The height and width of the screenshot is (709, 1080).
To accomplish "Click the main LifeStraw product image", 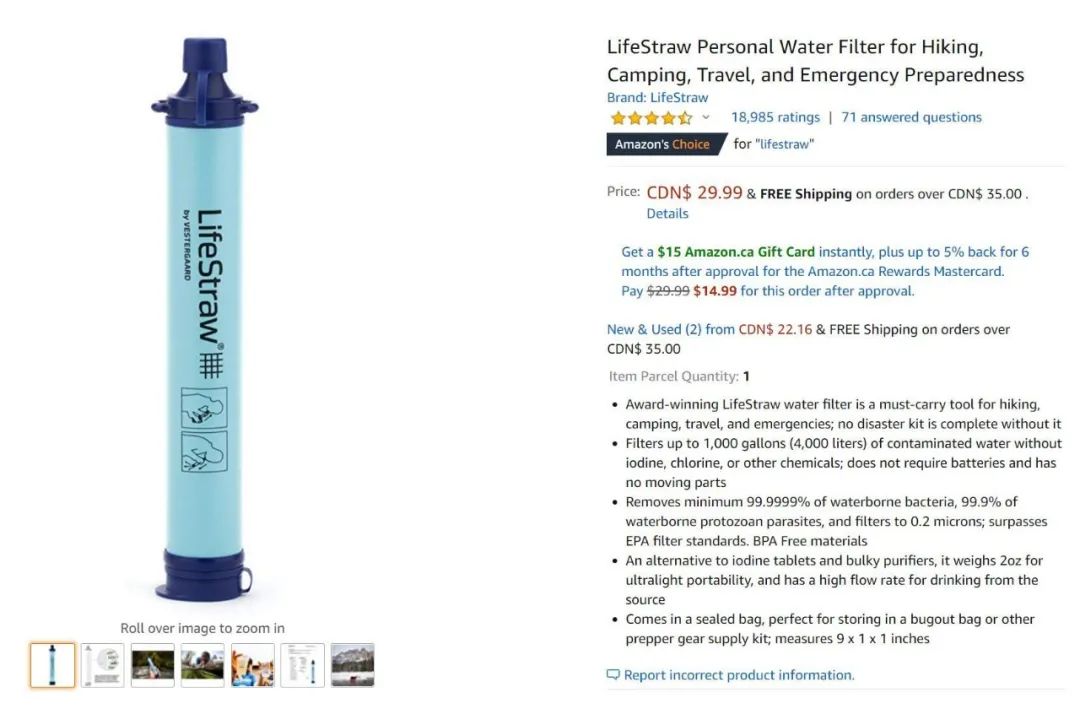I will click(x=205, y=319).
